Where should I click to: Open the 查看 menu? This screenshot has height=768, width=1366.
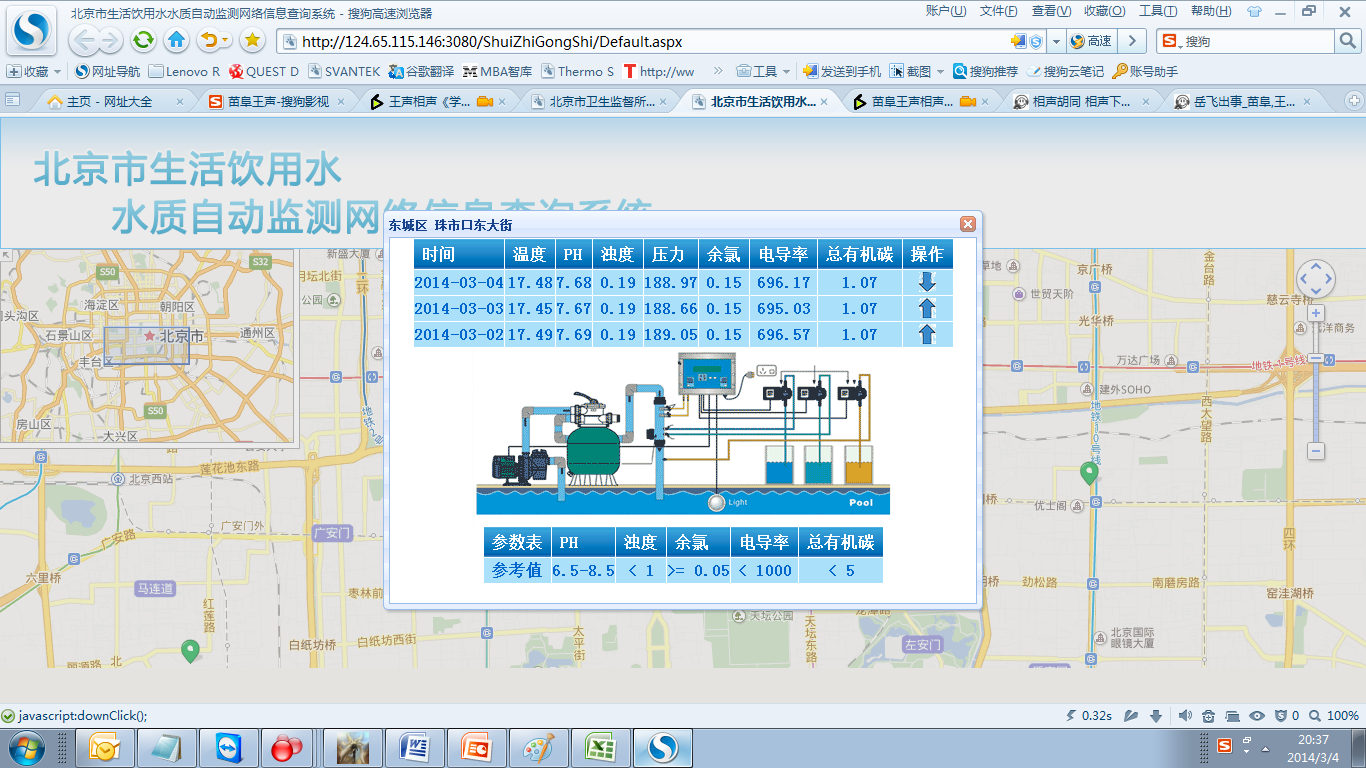click(x=1051, y=11)
